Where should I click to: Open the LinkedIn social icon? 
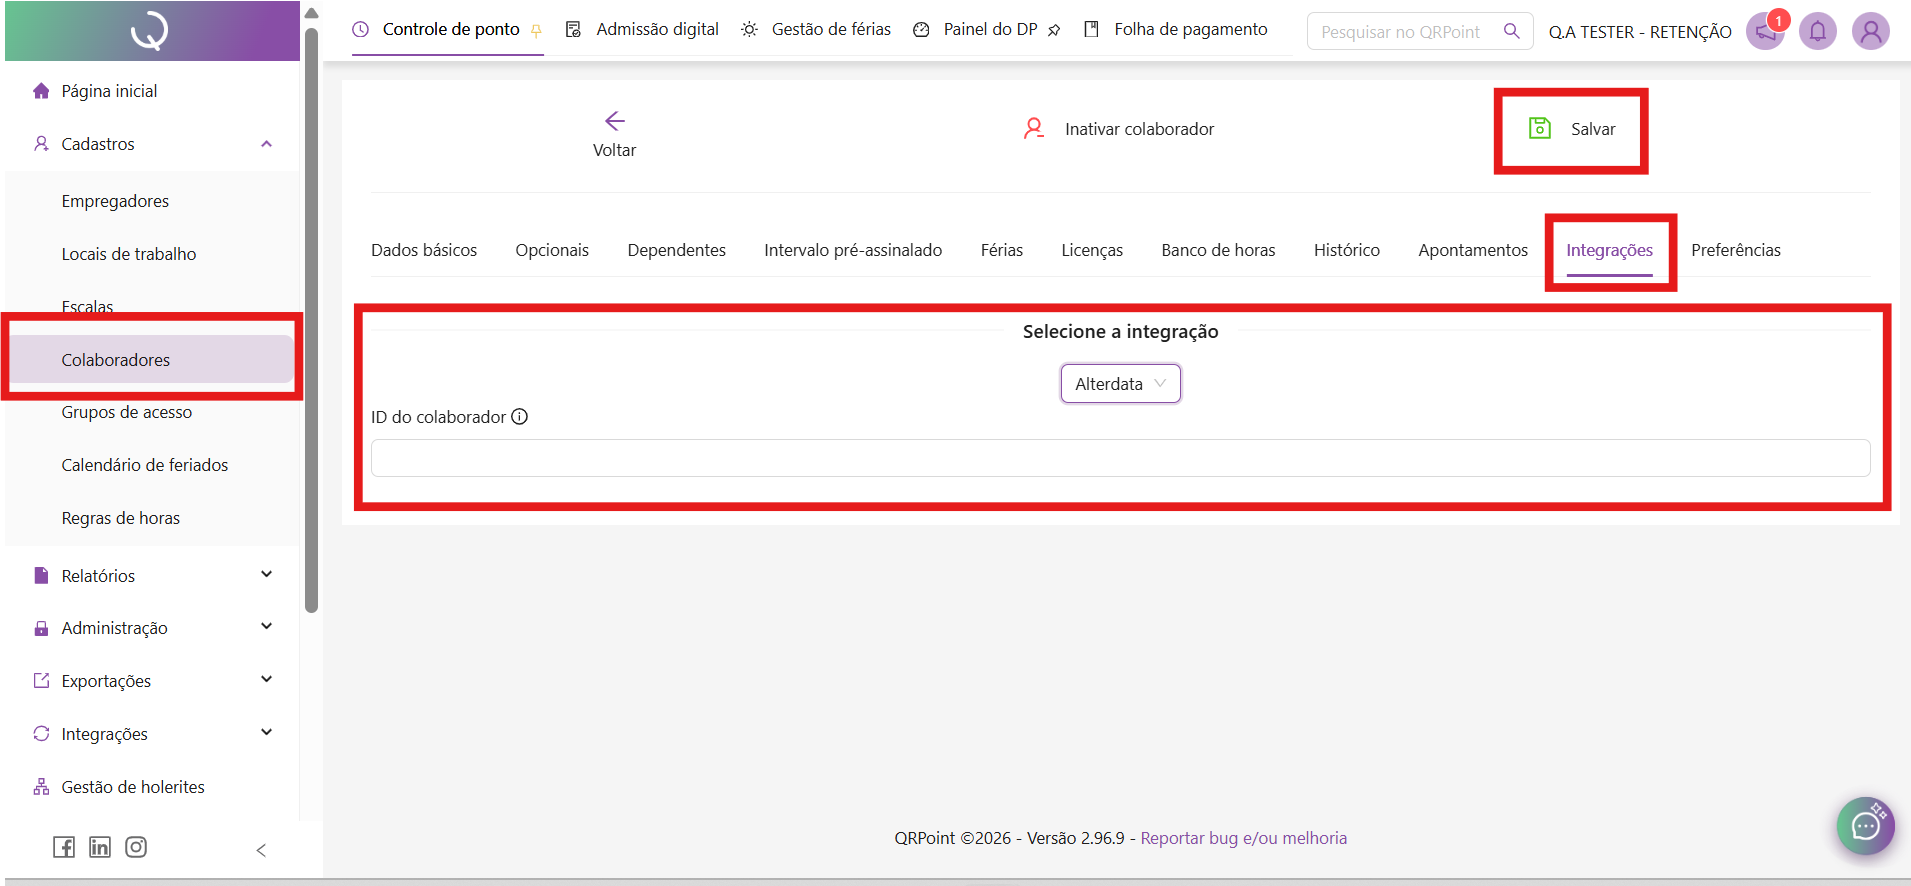coord(100,847)
